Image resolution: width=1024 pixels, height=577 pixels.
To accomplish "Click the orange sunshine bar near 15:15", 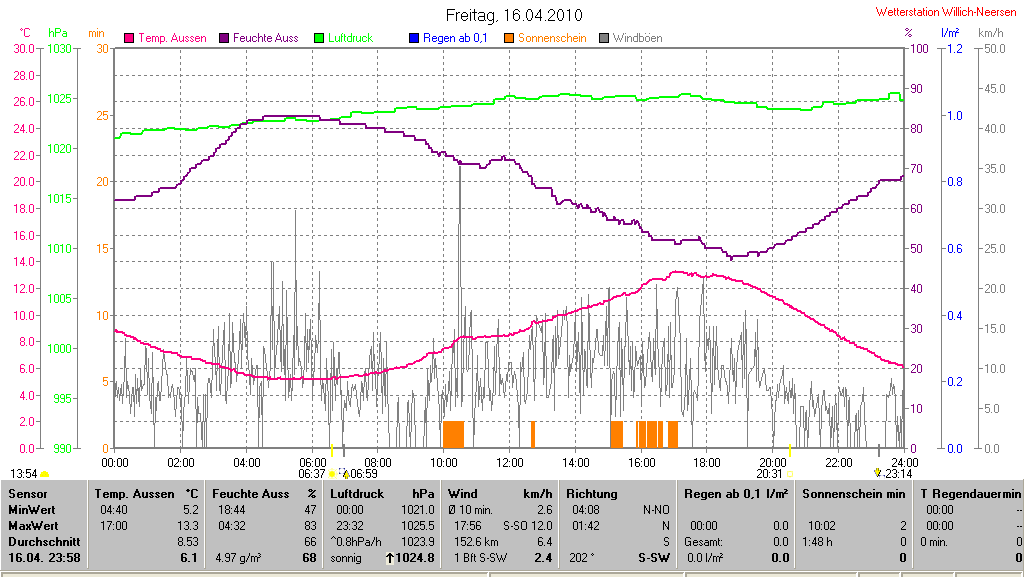I will (616, 435).
